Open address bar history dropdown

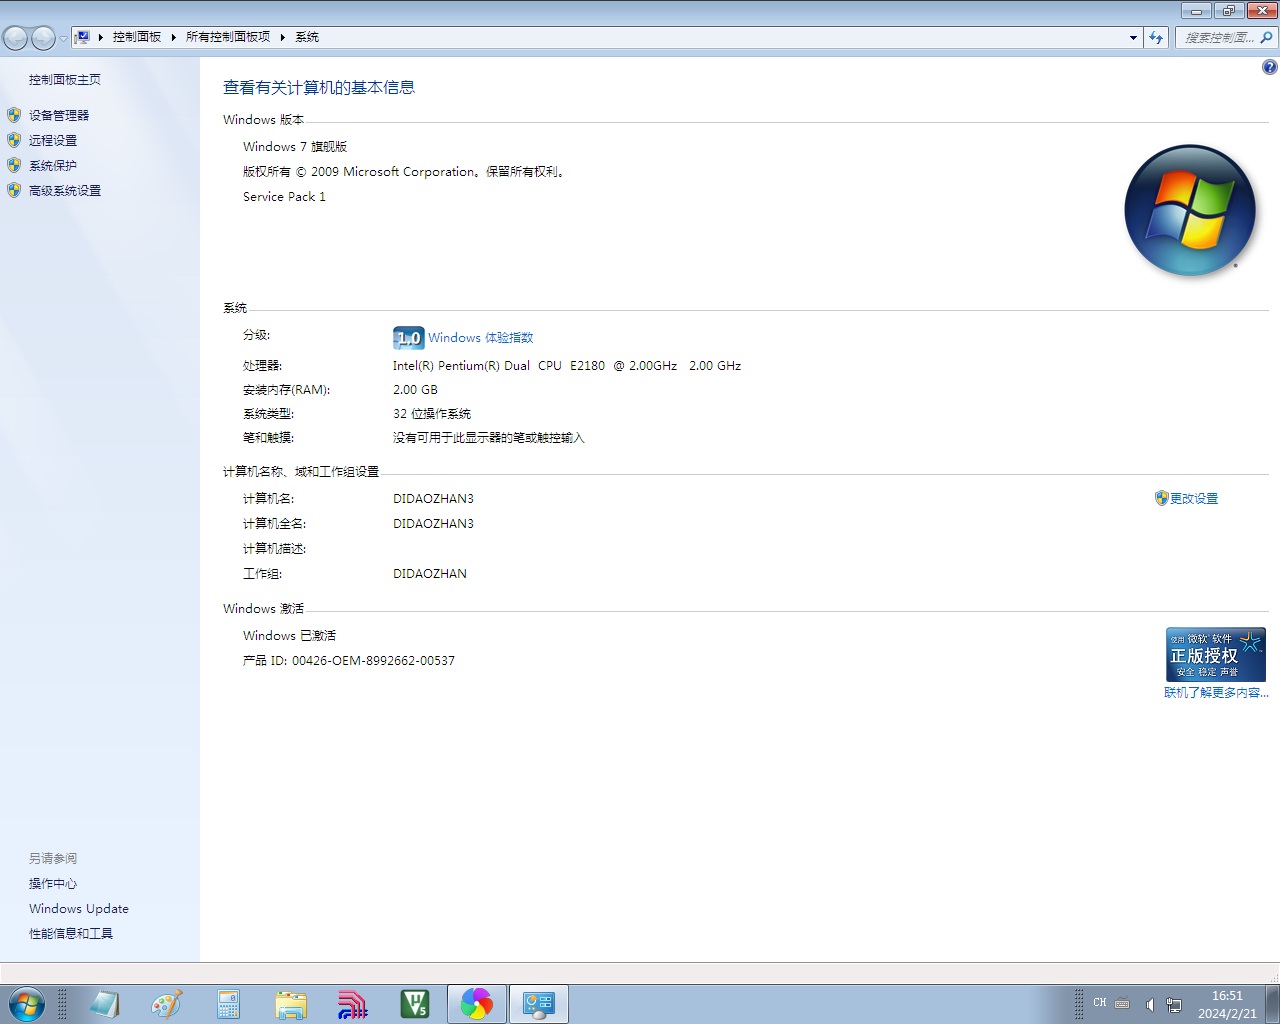click(1133, 37)
